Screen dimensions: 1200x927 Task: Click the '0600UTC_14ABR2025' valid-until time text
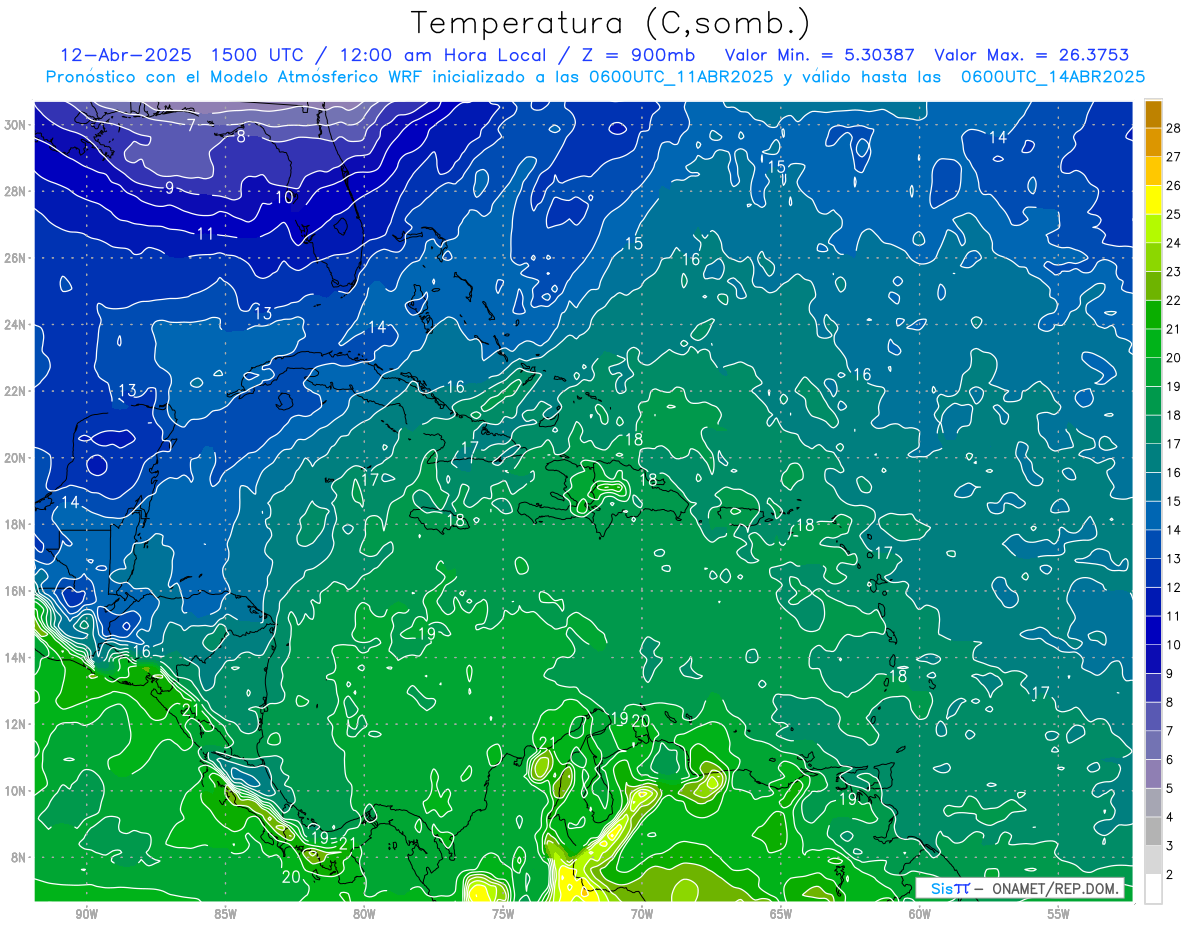pyautogui.click(x=1053, y=76)
